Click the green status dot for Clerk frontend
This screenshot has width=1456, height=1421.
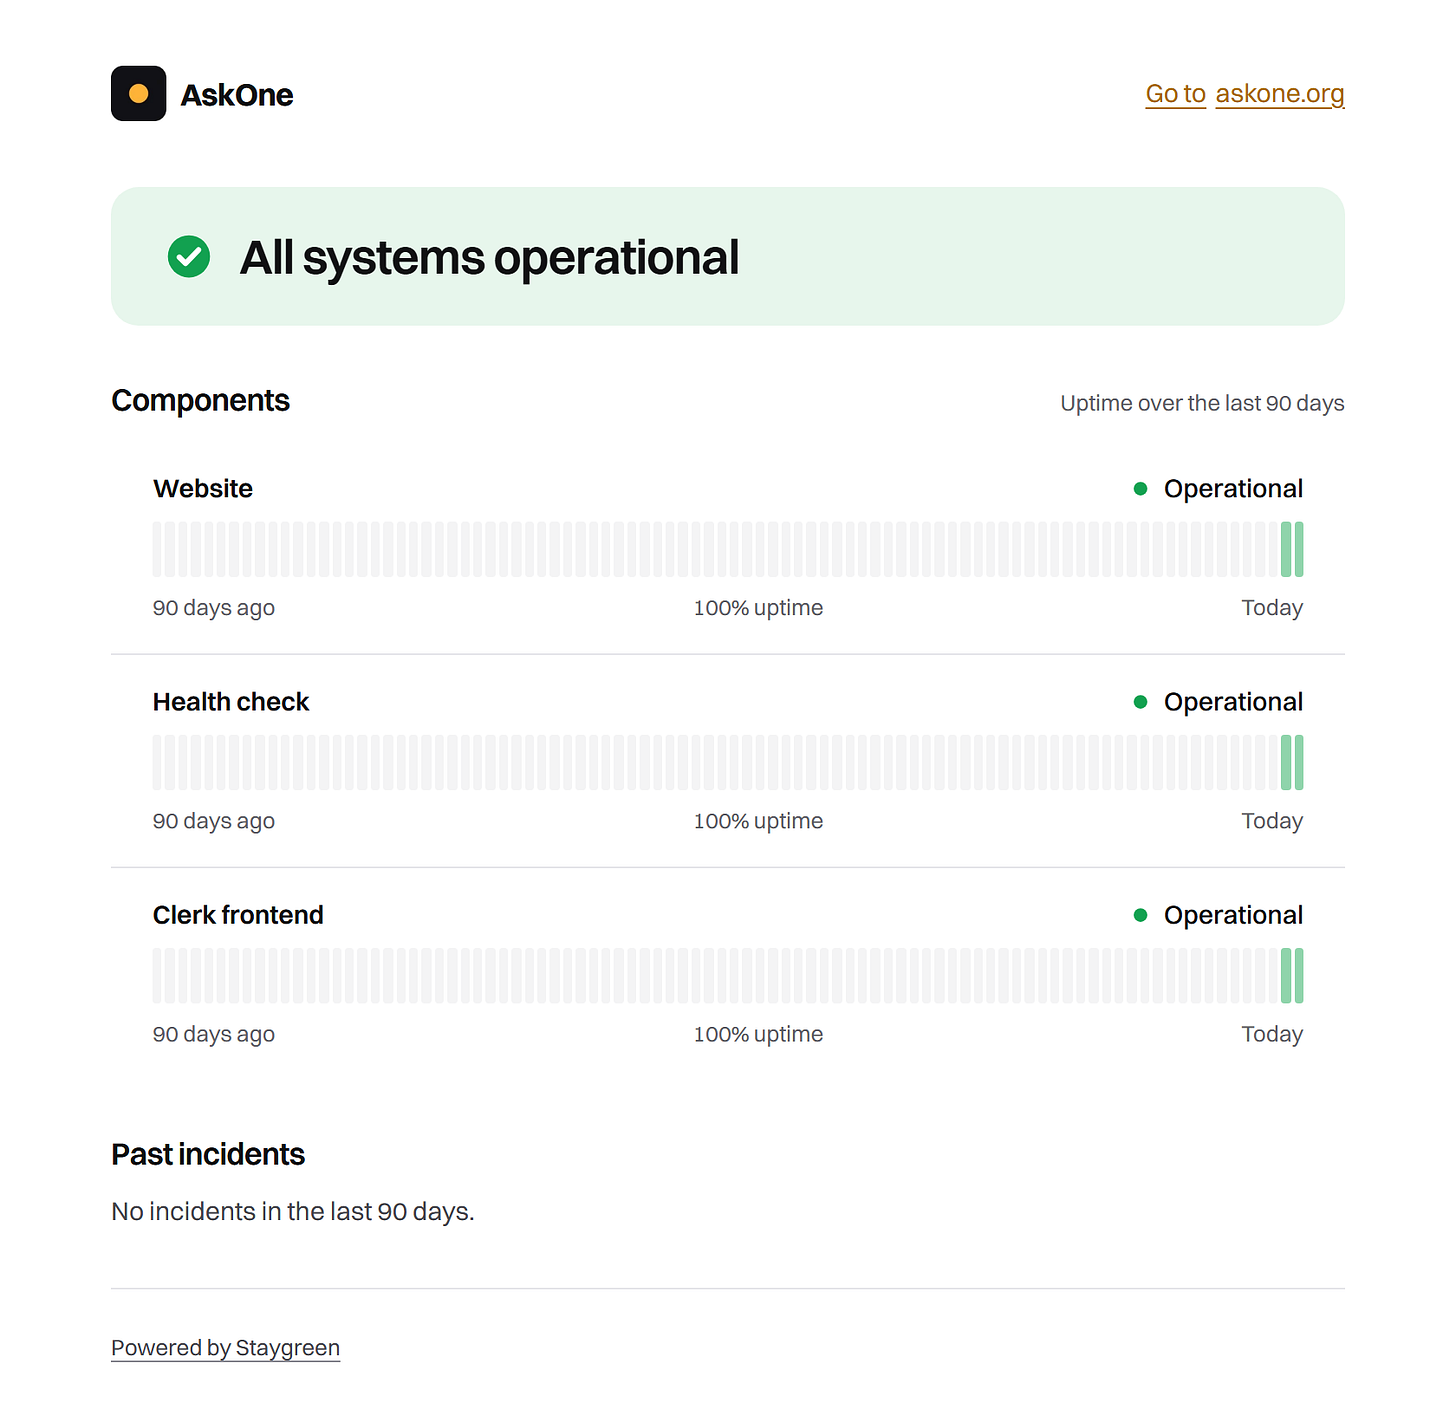coord(1140,915)
